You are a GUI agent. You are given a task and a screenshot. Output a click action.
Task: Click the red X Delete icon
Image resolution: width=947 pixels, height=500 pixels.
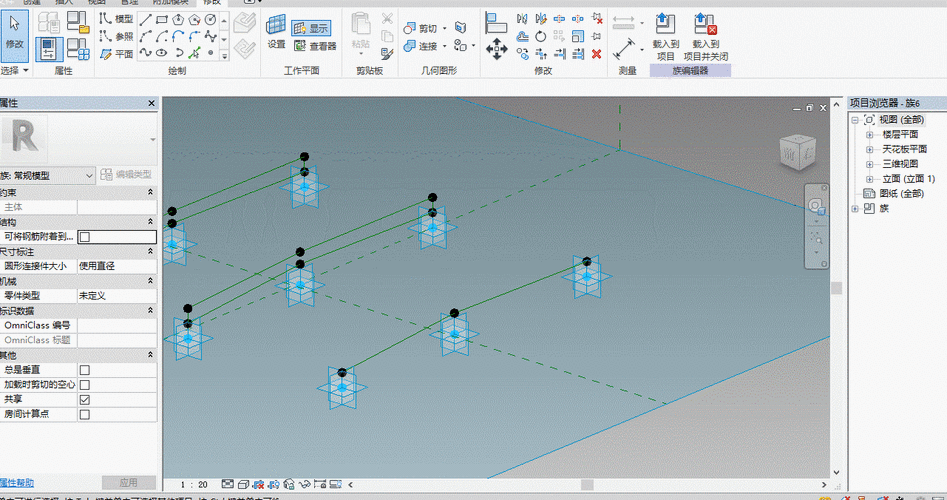pyautogui.click(x=597, y=53)
